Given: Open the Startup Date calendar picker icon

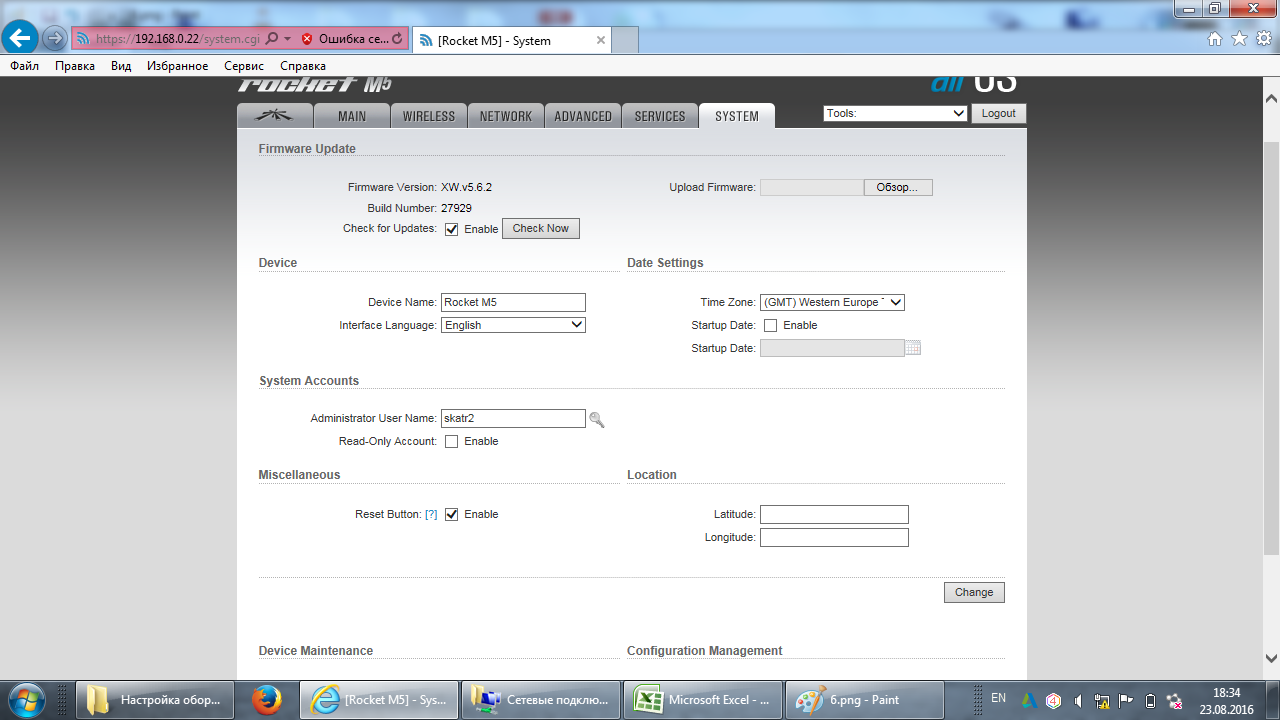Looking at the screenshot, I should (x=913, y=348).
